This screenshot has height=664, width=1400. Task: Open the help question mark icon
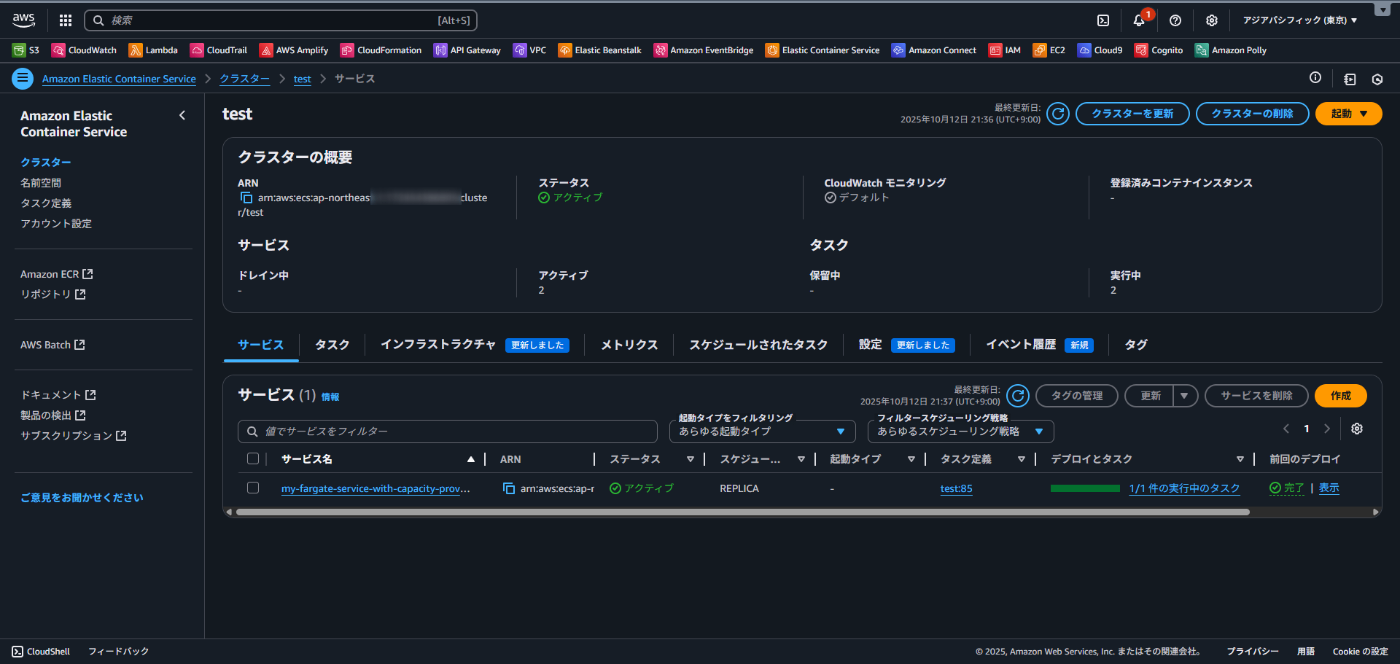coord(1175,20)
